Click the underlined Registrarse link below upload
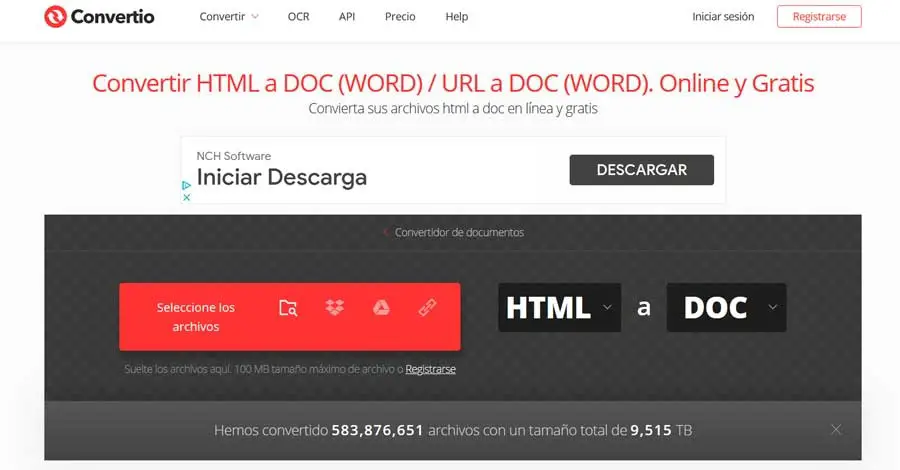The height and width of the screenshot is (470, 900). pos(430,369)
